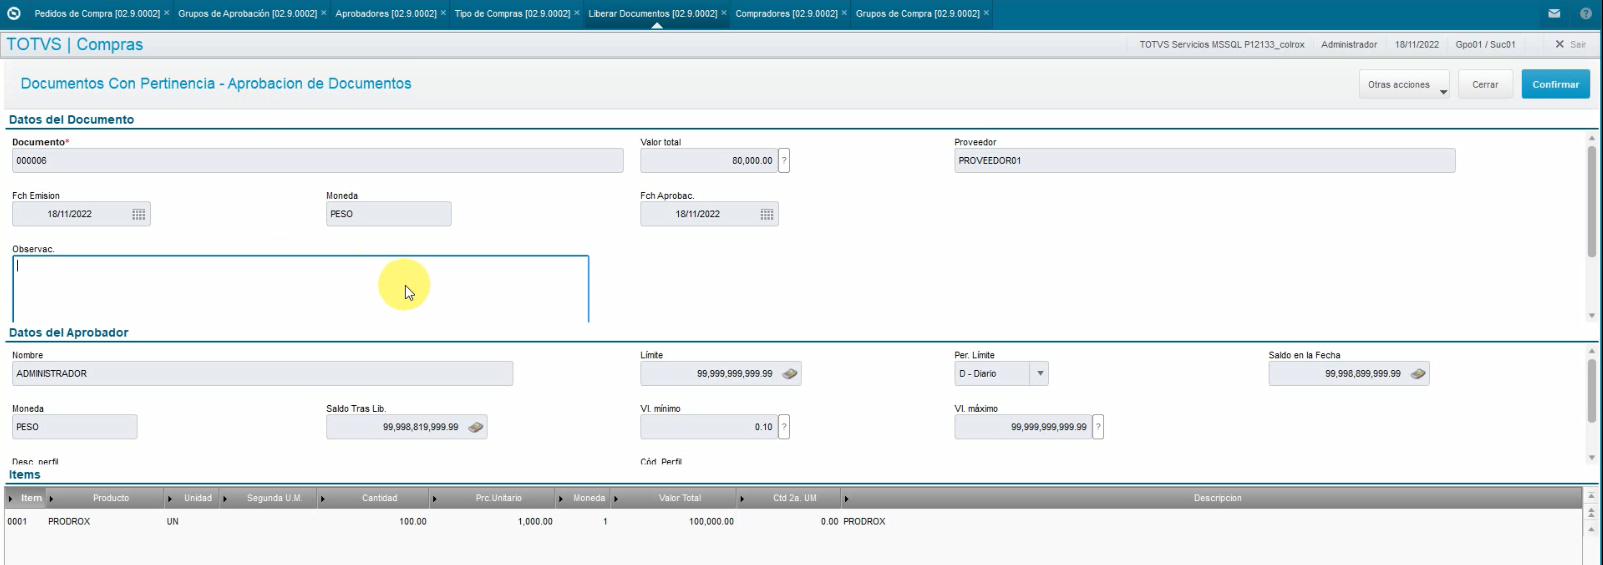Click money icon beside Saldo en la Fecha

(x=1418, y=374)
